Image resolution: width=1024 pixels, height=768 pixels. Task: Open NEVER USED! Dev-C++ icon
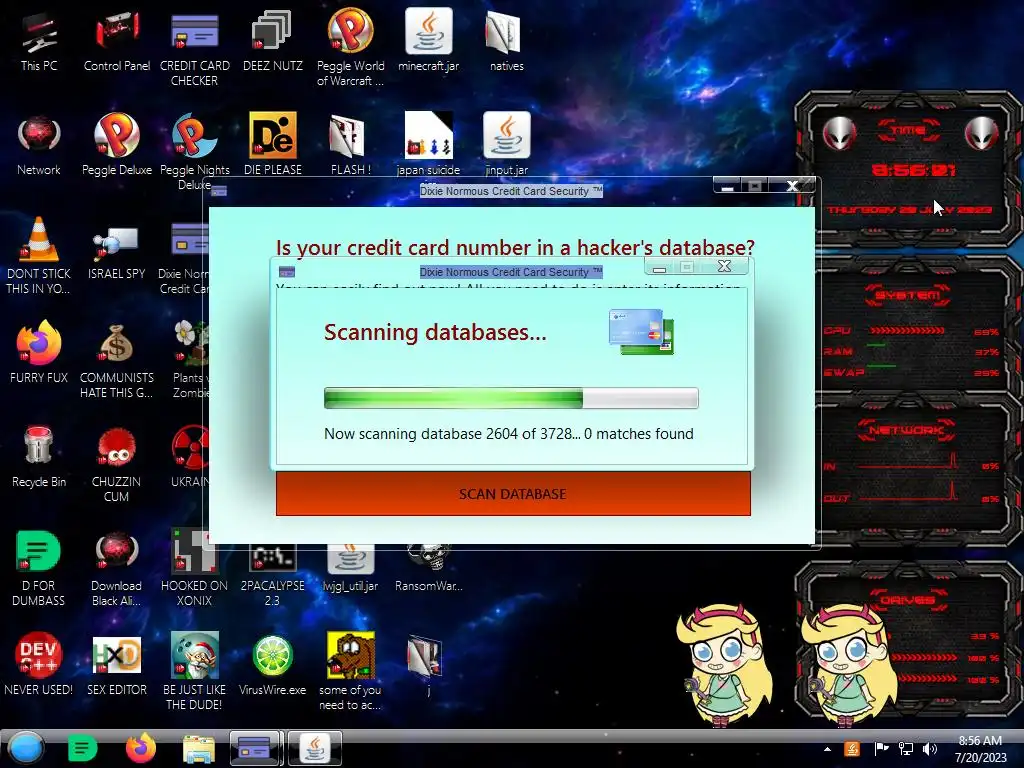pyautogui.click(x=39, y=663)
